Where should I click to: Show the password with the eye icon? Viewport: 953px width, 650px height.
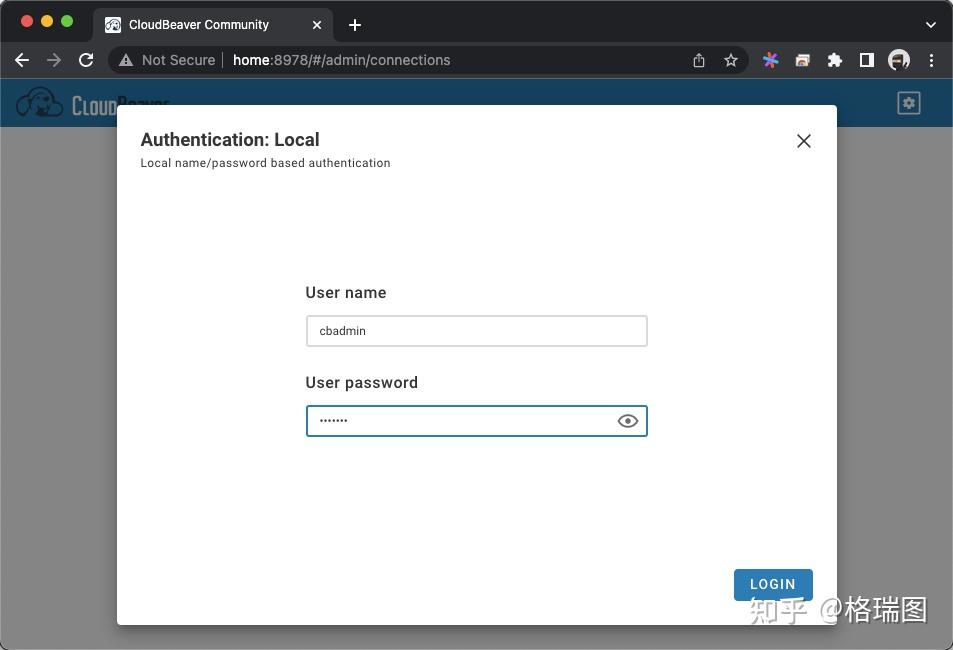click(x=627, y=421)
